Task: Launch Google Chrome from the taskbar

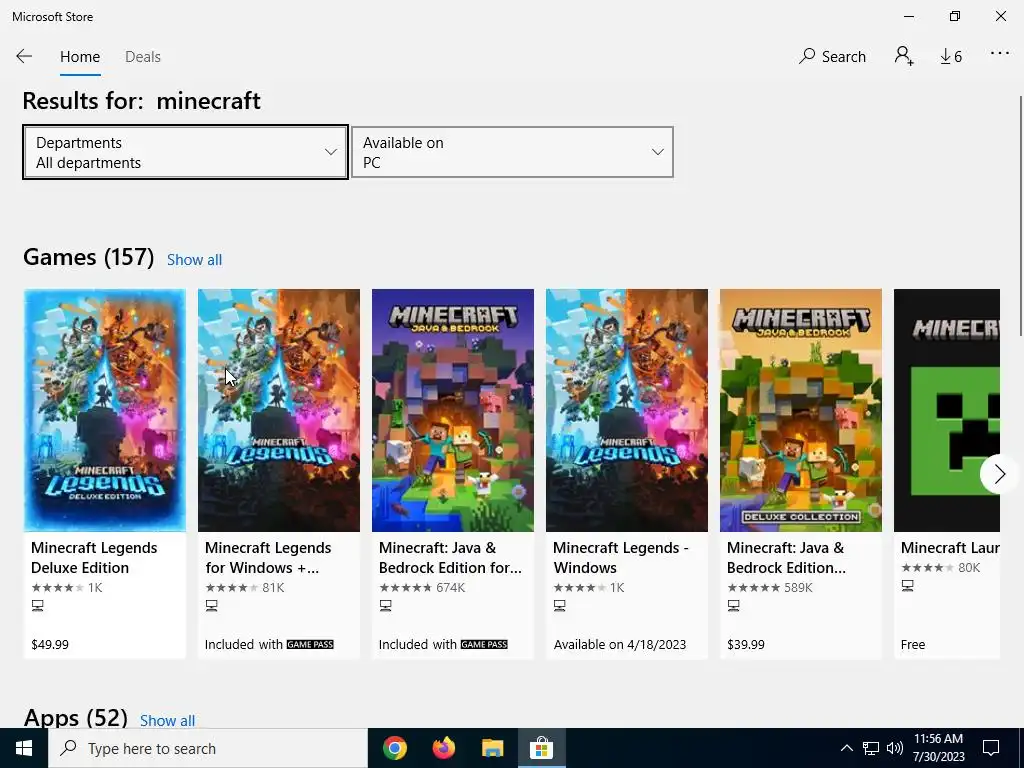Action: pyautogui.click(x=395, y=748)
